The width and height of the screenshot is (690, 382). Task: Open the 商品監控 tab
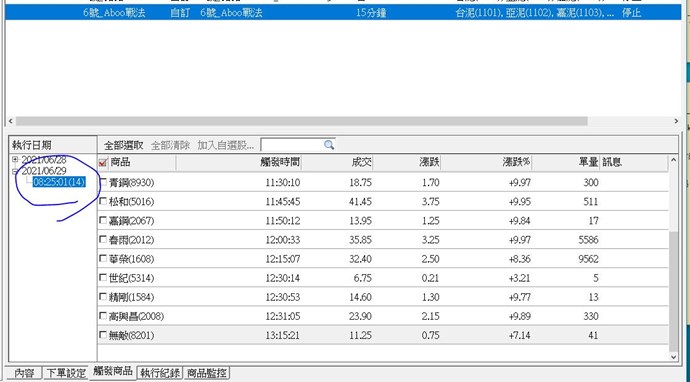(206, 373)
